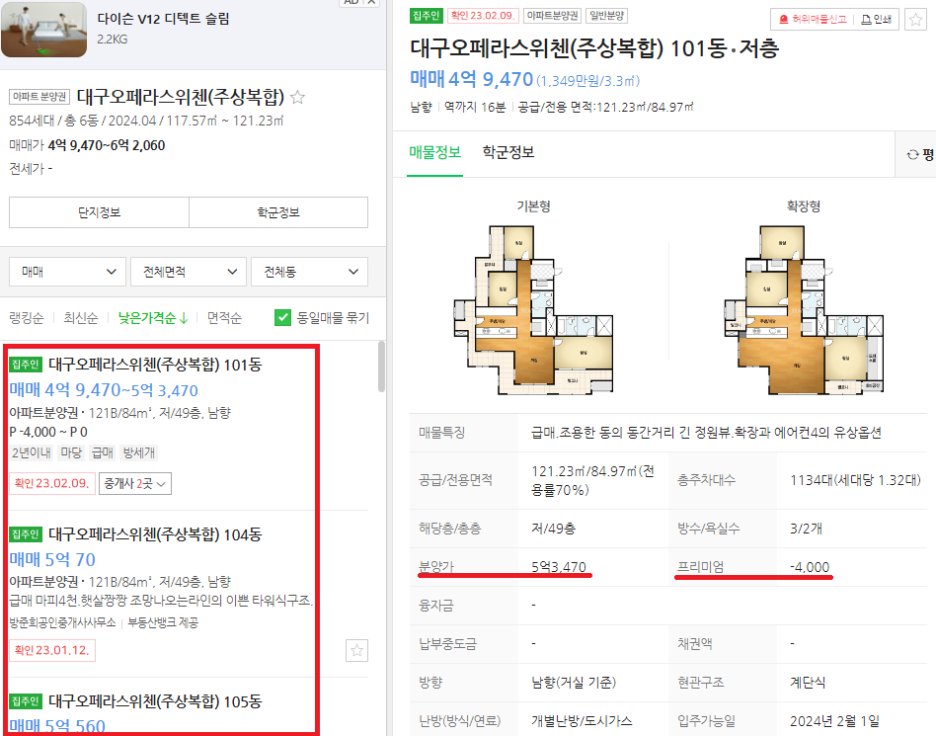Click 확인 23.02.09. badge in listing list
The width and height of the screenshot is (936, 736).
52,484
